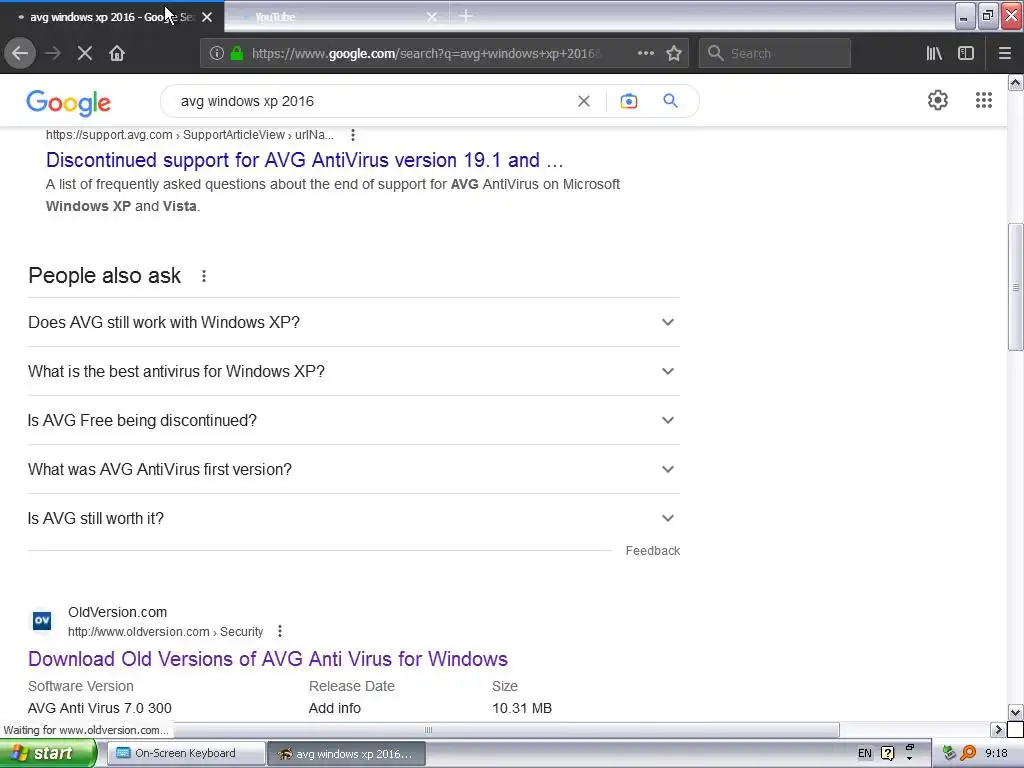Click the horizontal scrollbar right arrow

coord(997,729)
